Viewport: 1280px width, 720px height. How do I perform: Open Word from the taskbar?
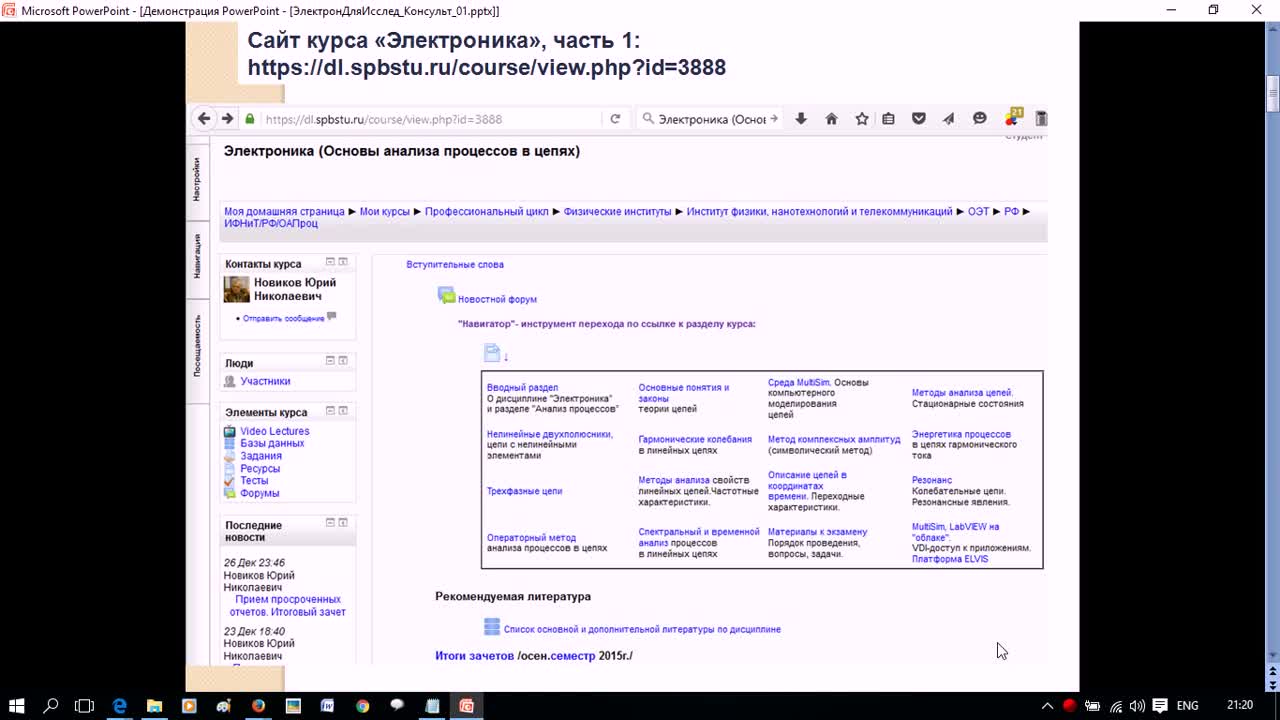327,705
